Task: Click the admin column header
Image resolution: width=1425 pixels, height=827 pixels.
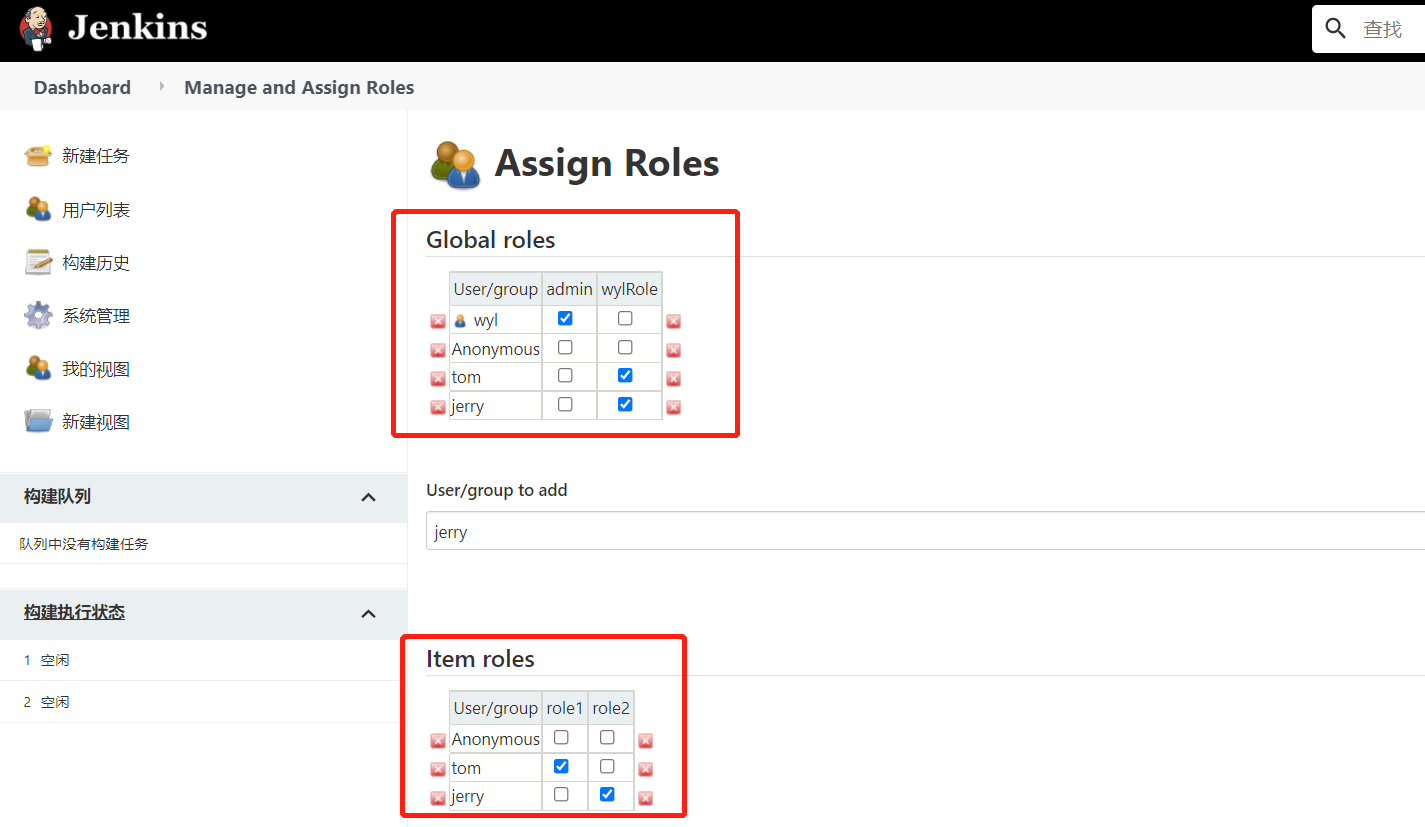Action: point(569,289)
